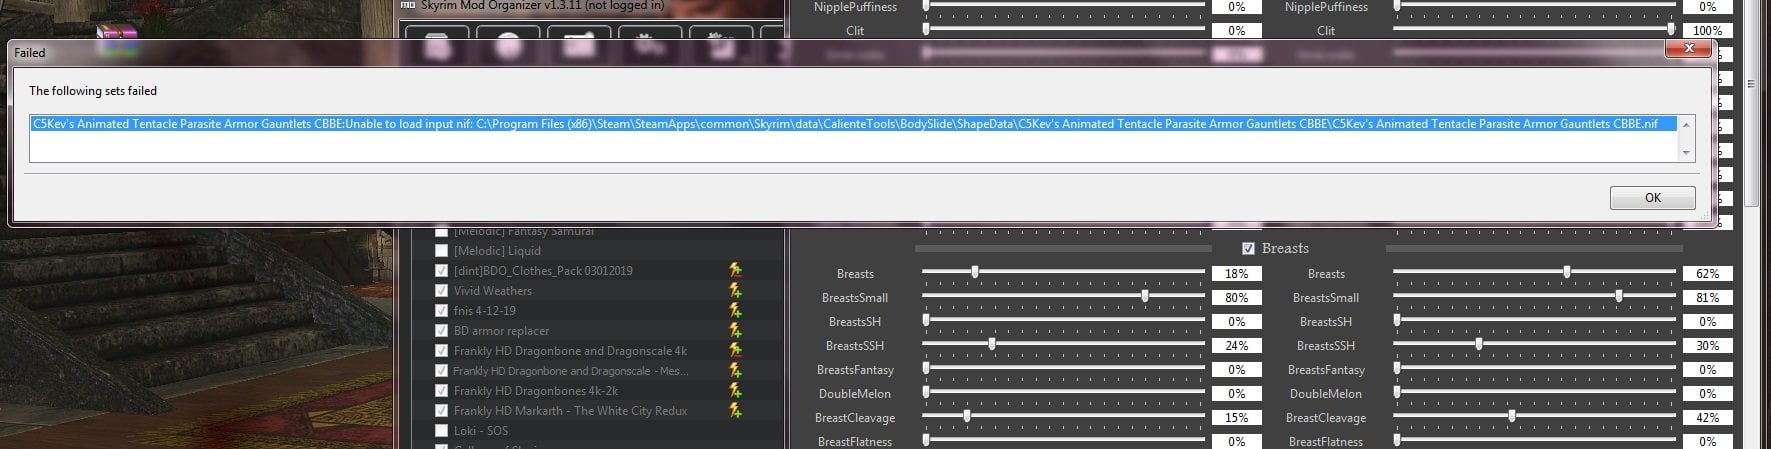This screenshot has height=449, width=1771.
Task: Click OK in the Failed dialog
Action: 1652,198
